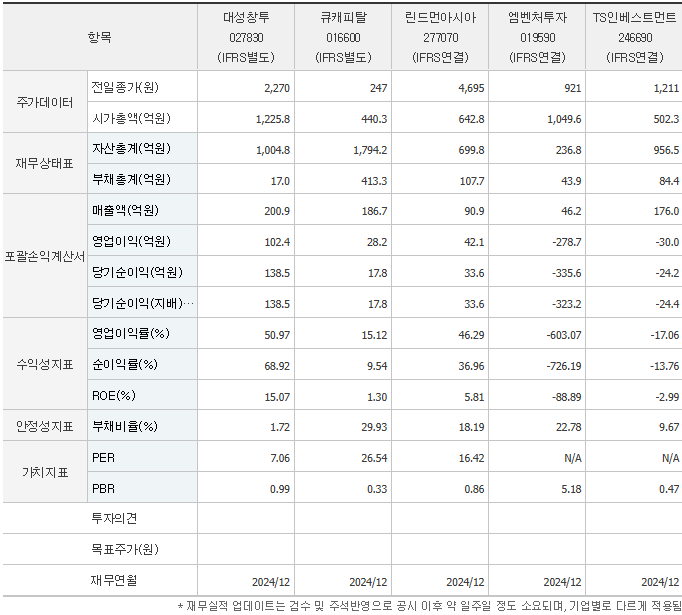Click the 투자의견 row label
The image size is (682, 615).
114,518
